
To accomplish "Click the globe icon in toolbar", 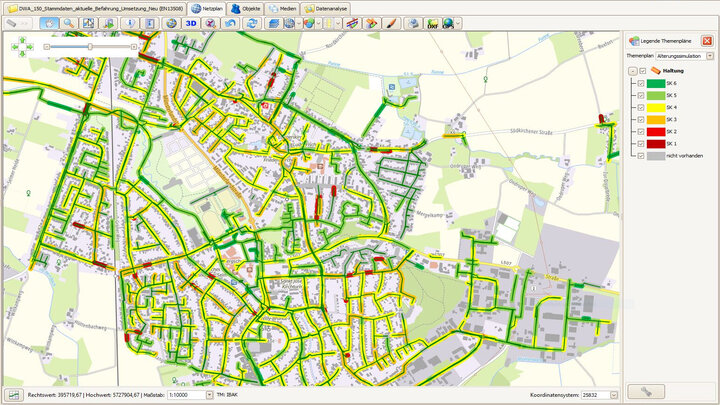I will coord(171,22).
